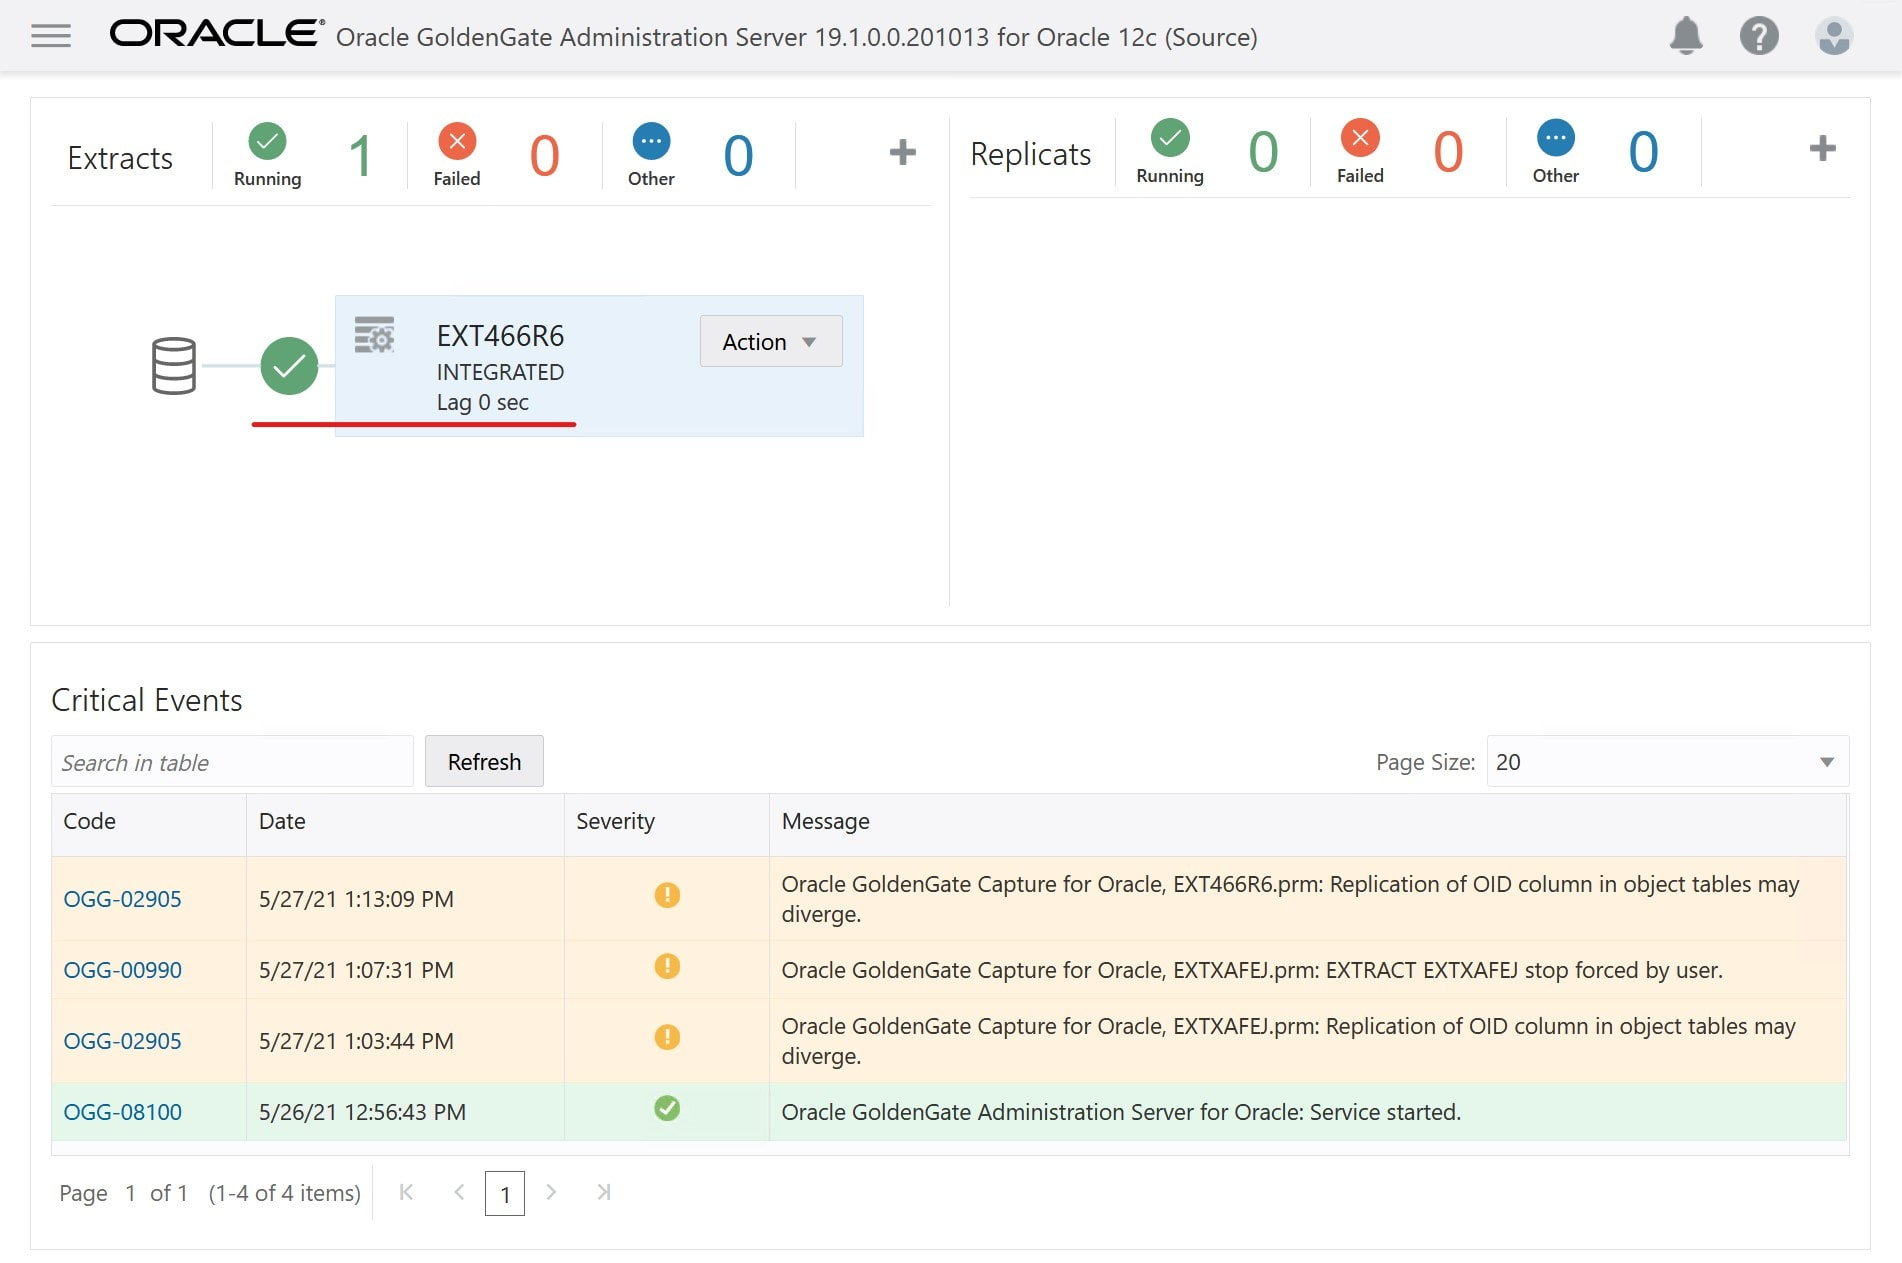The image size is (1902, 1263).
Task: Click the Extracts Failed red status icon
Action: pyautogui.click(x=456, y=141)
